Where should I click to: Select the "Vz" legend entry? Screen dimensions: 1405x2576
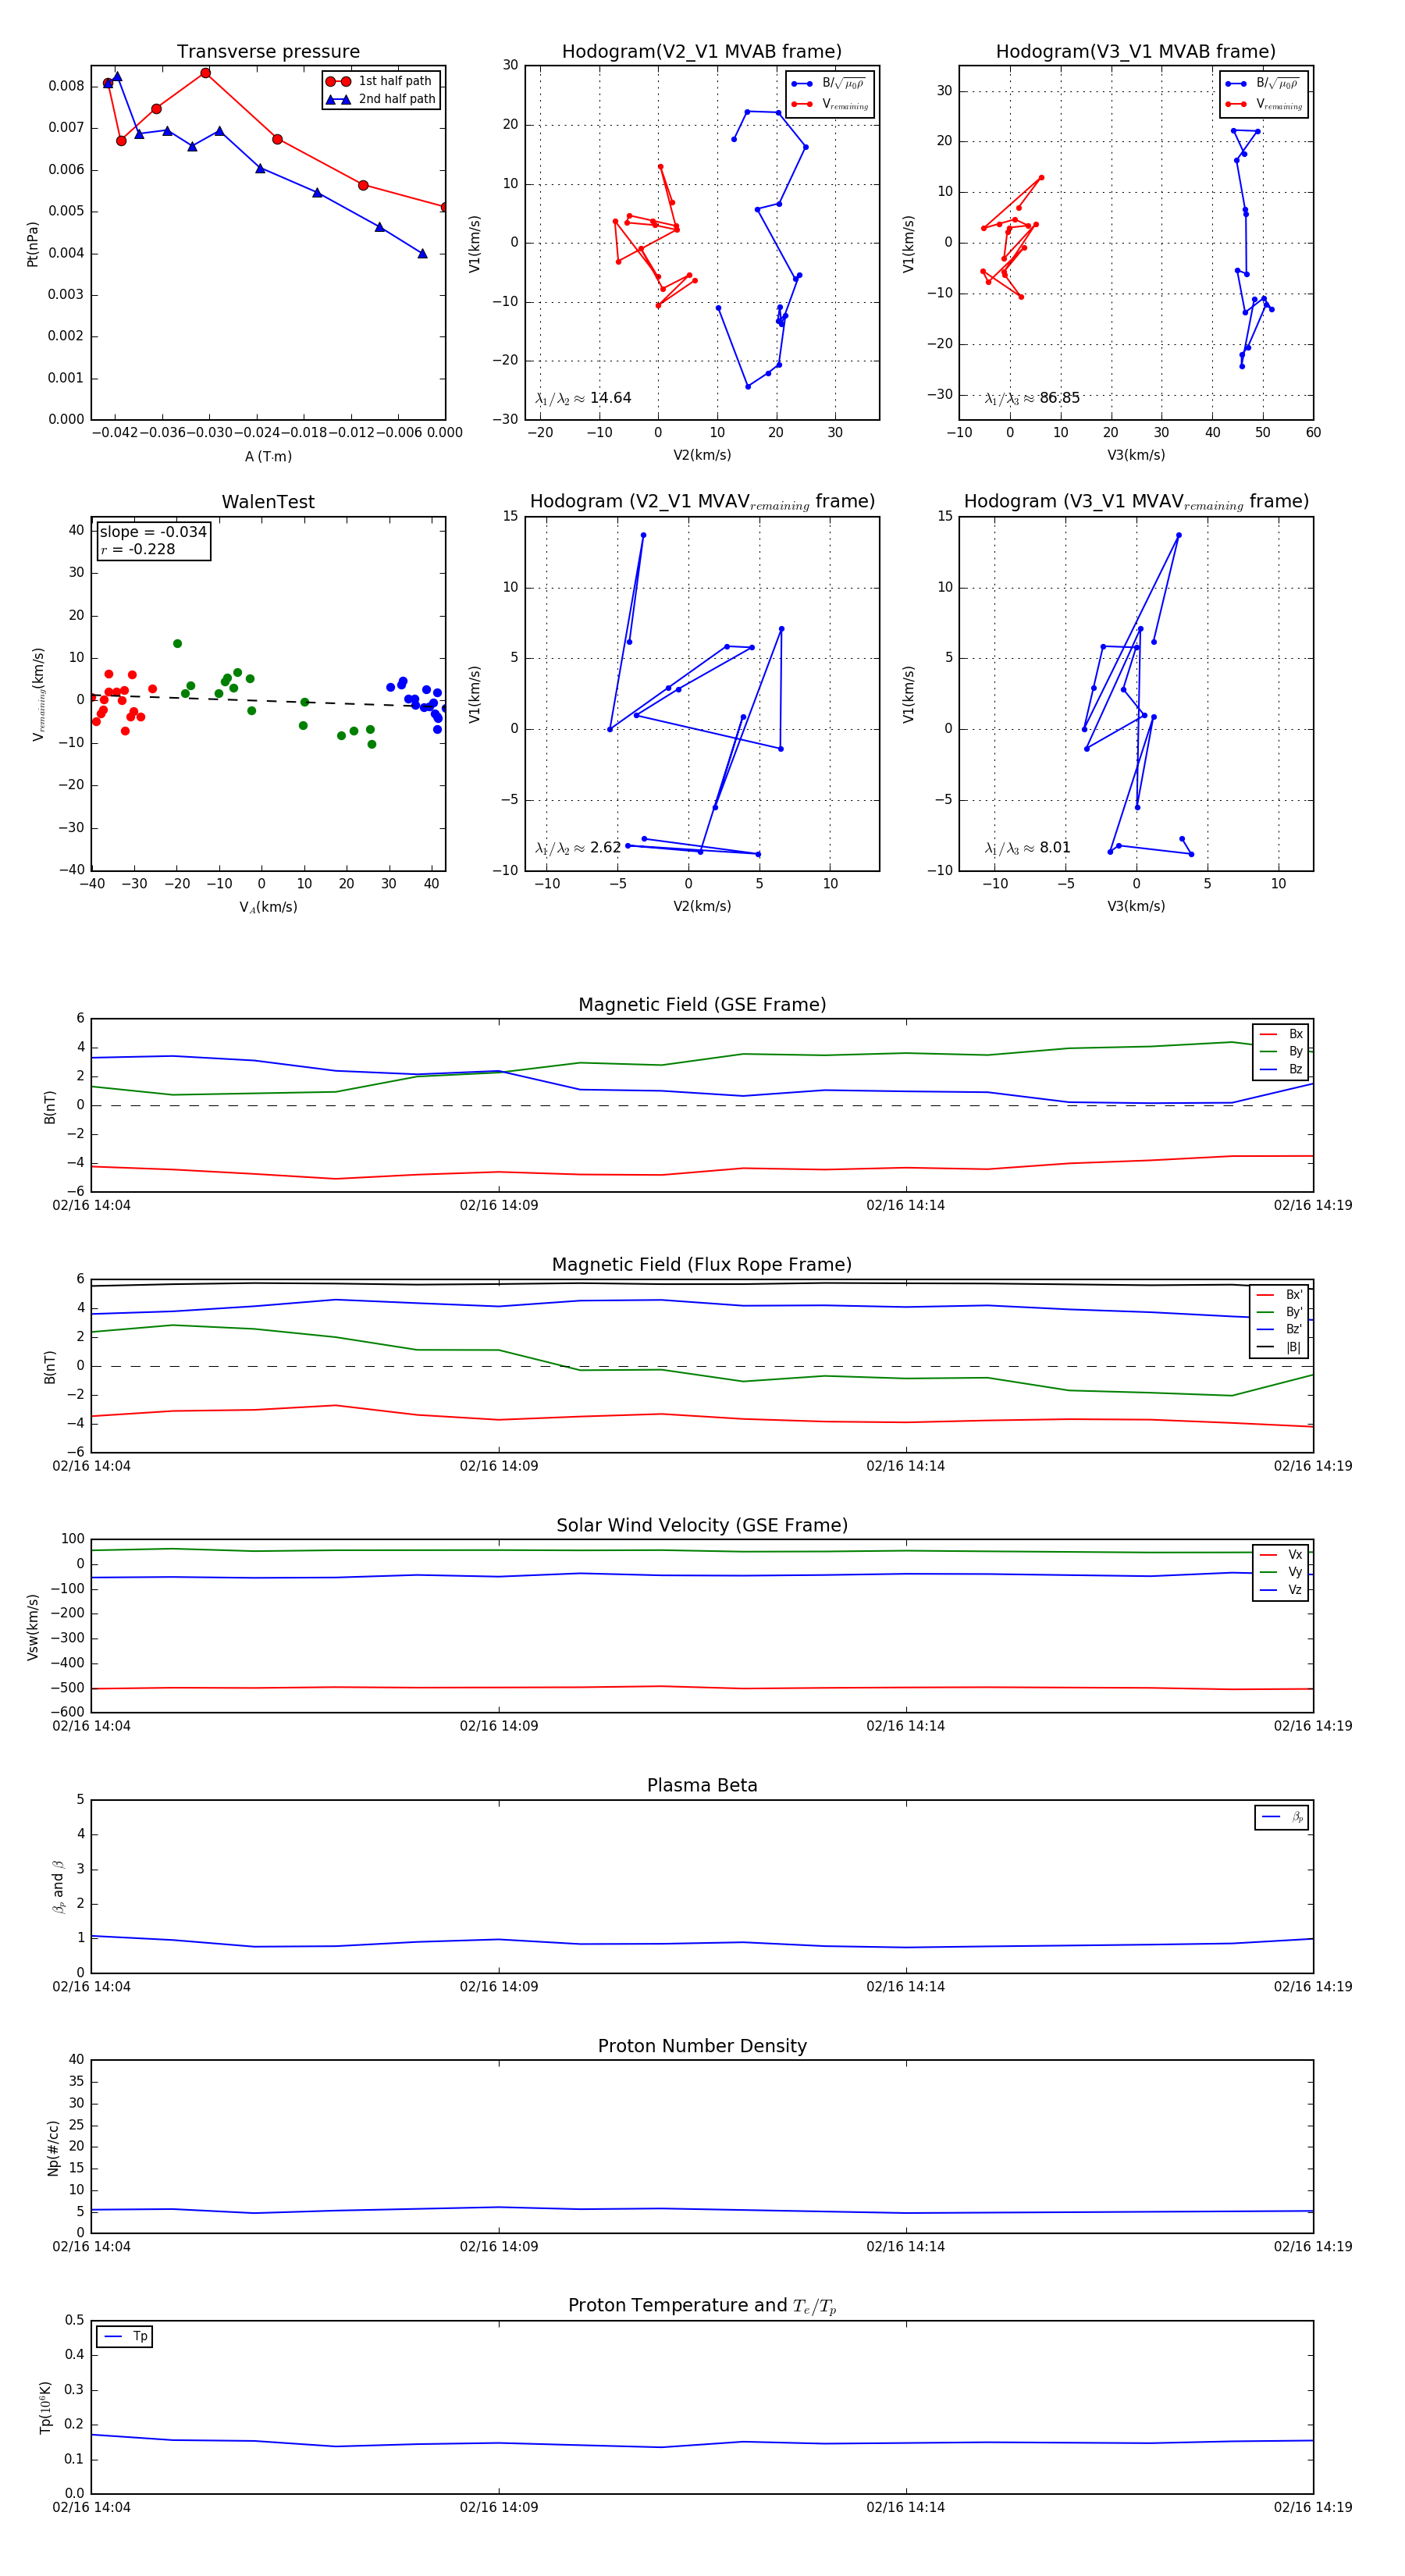[x=1281, y=1590]
